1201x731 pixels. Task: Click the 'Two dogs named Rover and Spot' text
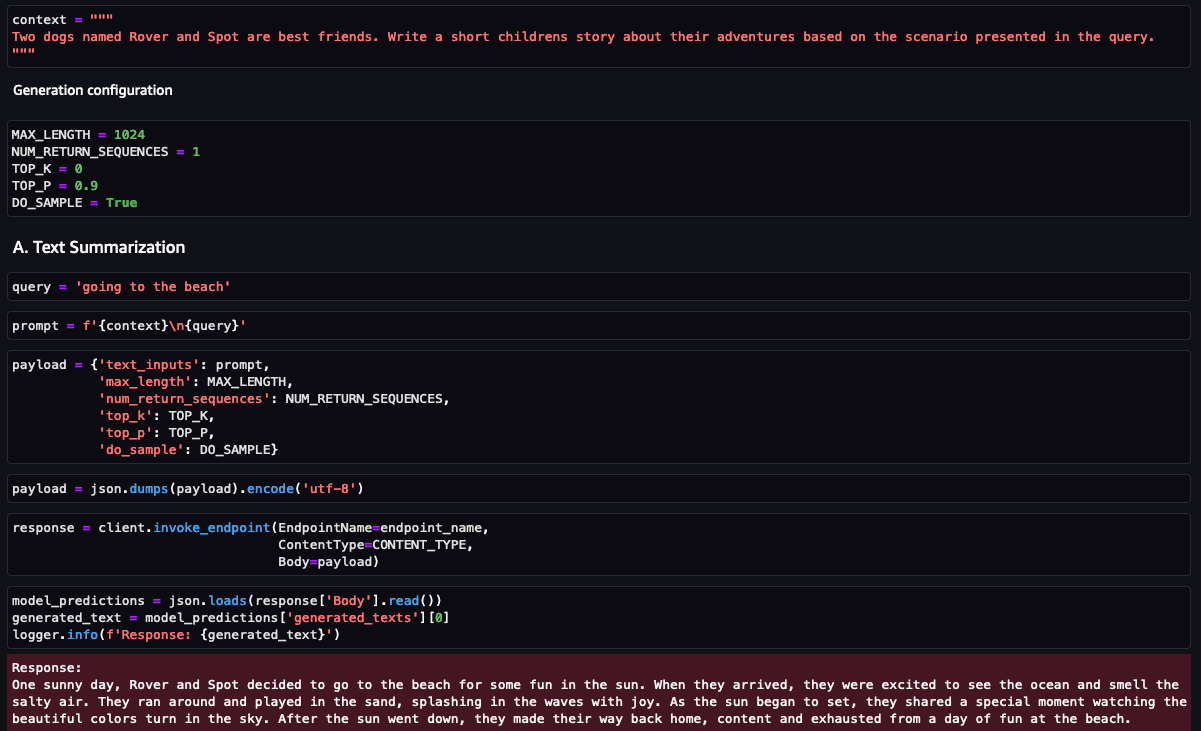(583, 37)
